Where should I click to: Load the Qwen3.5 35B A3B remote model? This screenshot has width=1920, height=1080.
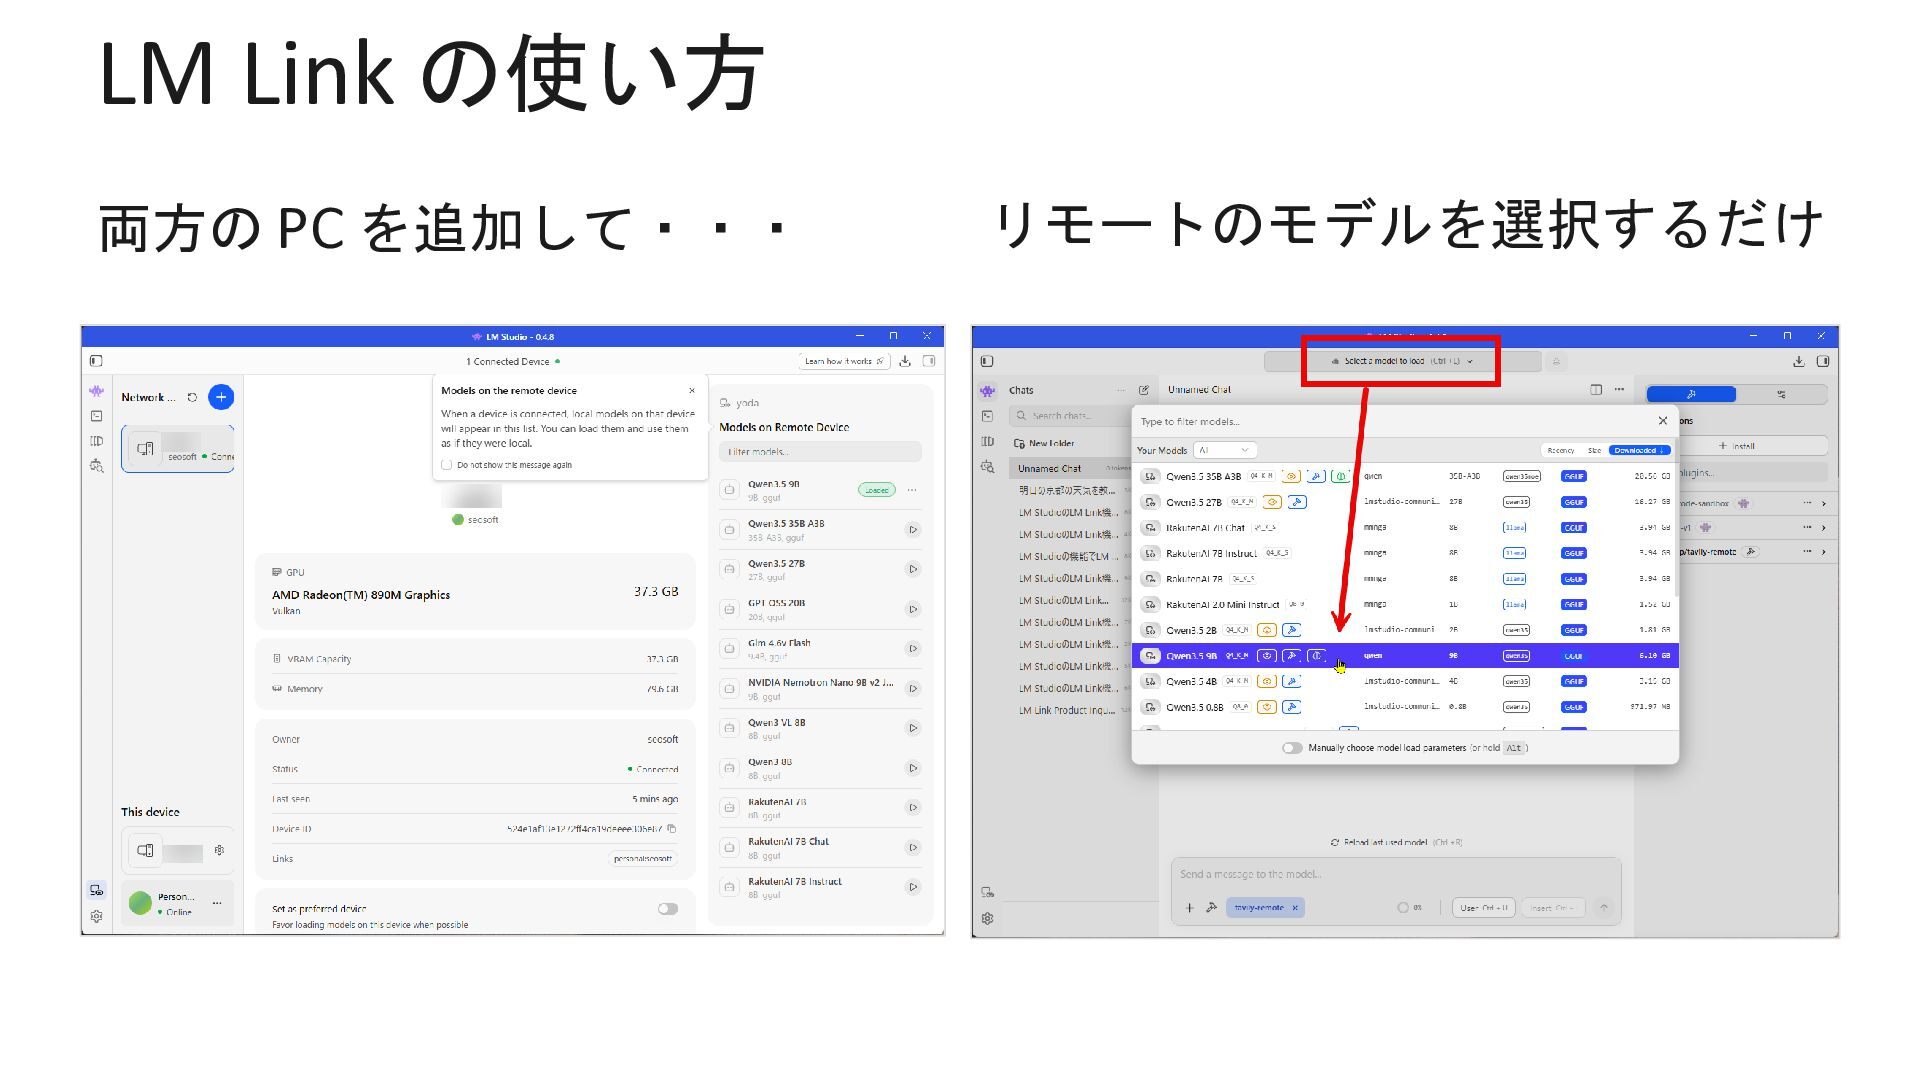coord(912,530)
